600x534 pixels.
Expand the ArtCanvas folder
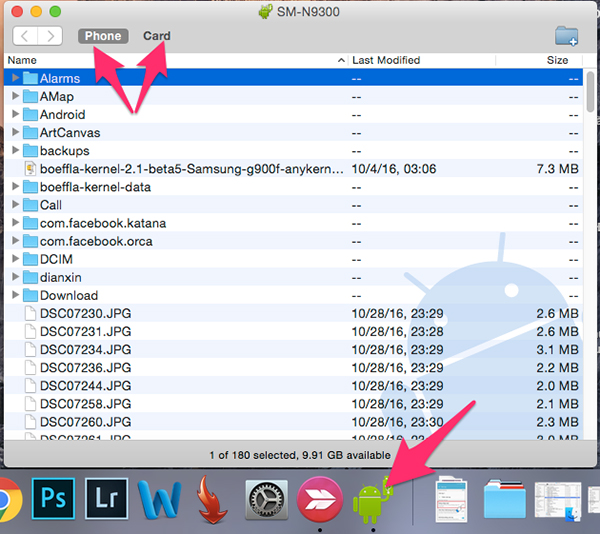tap(15, 132)
